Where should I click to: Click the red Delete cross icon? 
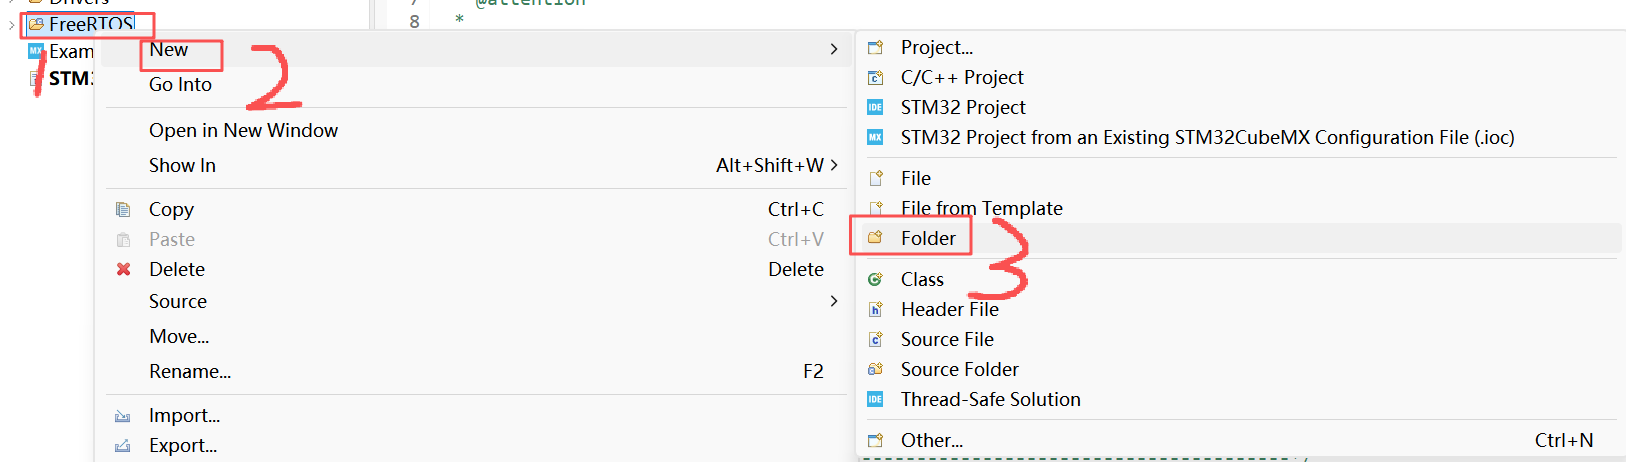pyautogui.click(x=123, y=269)
